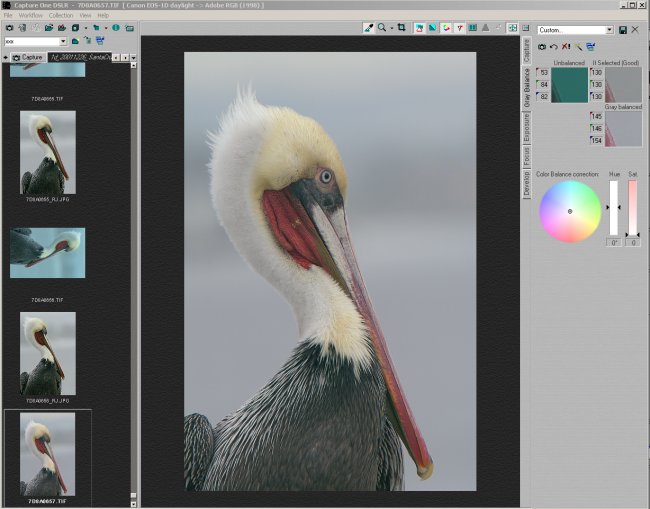Click the undo arrow in Gray Balance panel
The image size is (650, 509).
[x=553, y=47]
